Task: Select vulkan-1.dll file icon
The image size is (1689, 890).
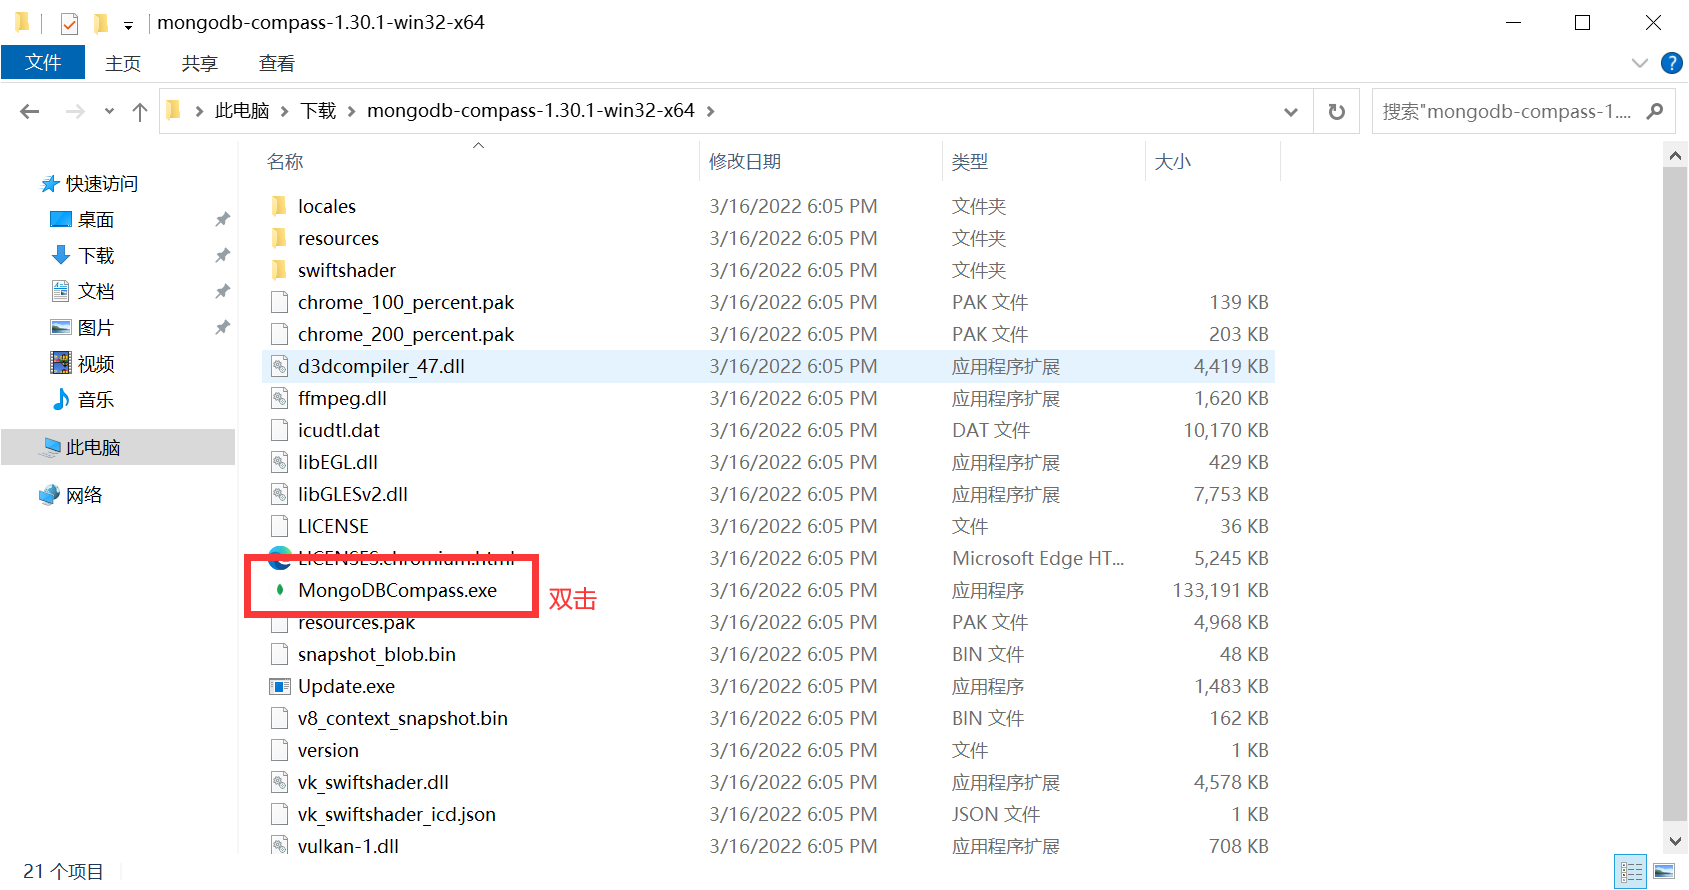Action: click(x=280, y=845)
